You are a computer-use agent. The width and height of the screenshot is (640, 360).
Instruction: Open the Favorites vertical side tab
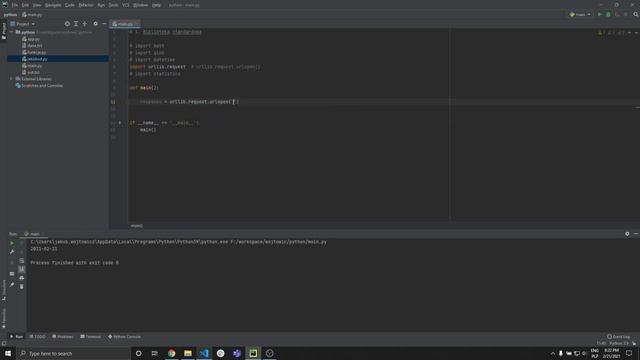pyautogui.click(x=4, y=318)
